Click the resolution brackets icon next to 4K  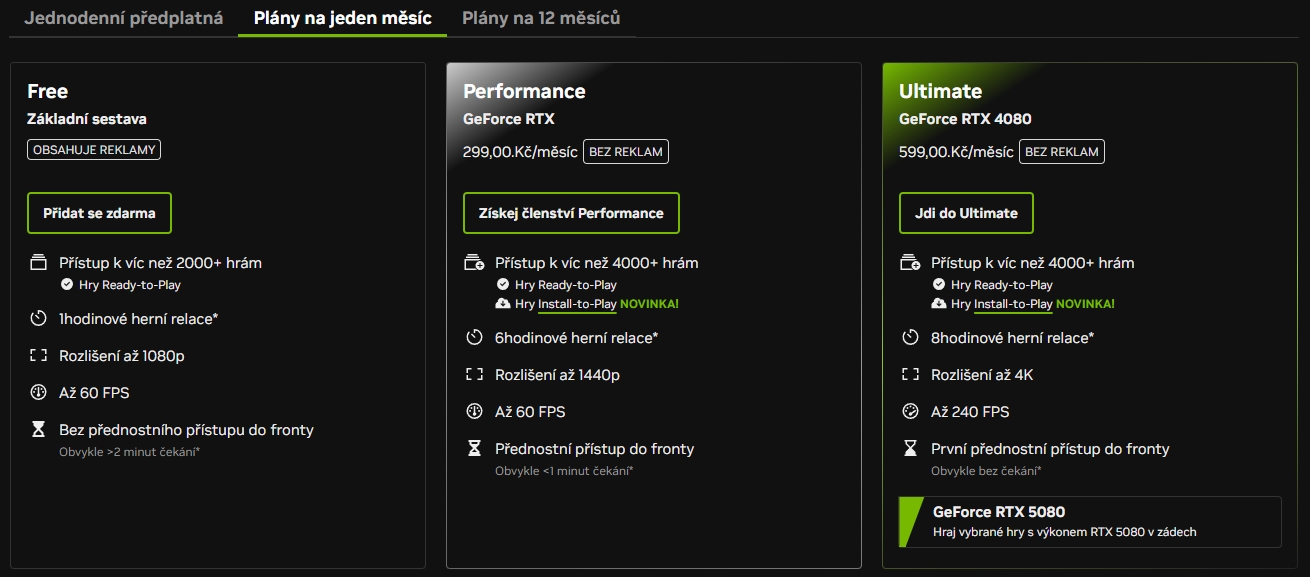click(911, 374)
